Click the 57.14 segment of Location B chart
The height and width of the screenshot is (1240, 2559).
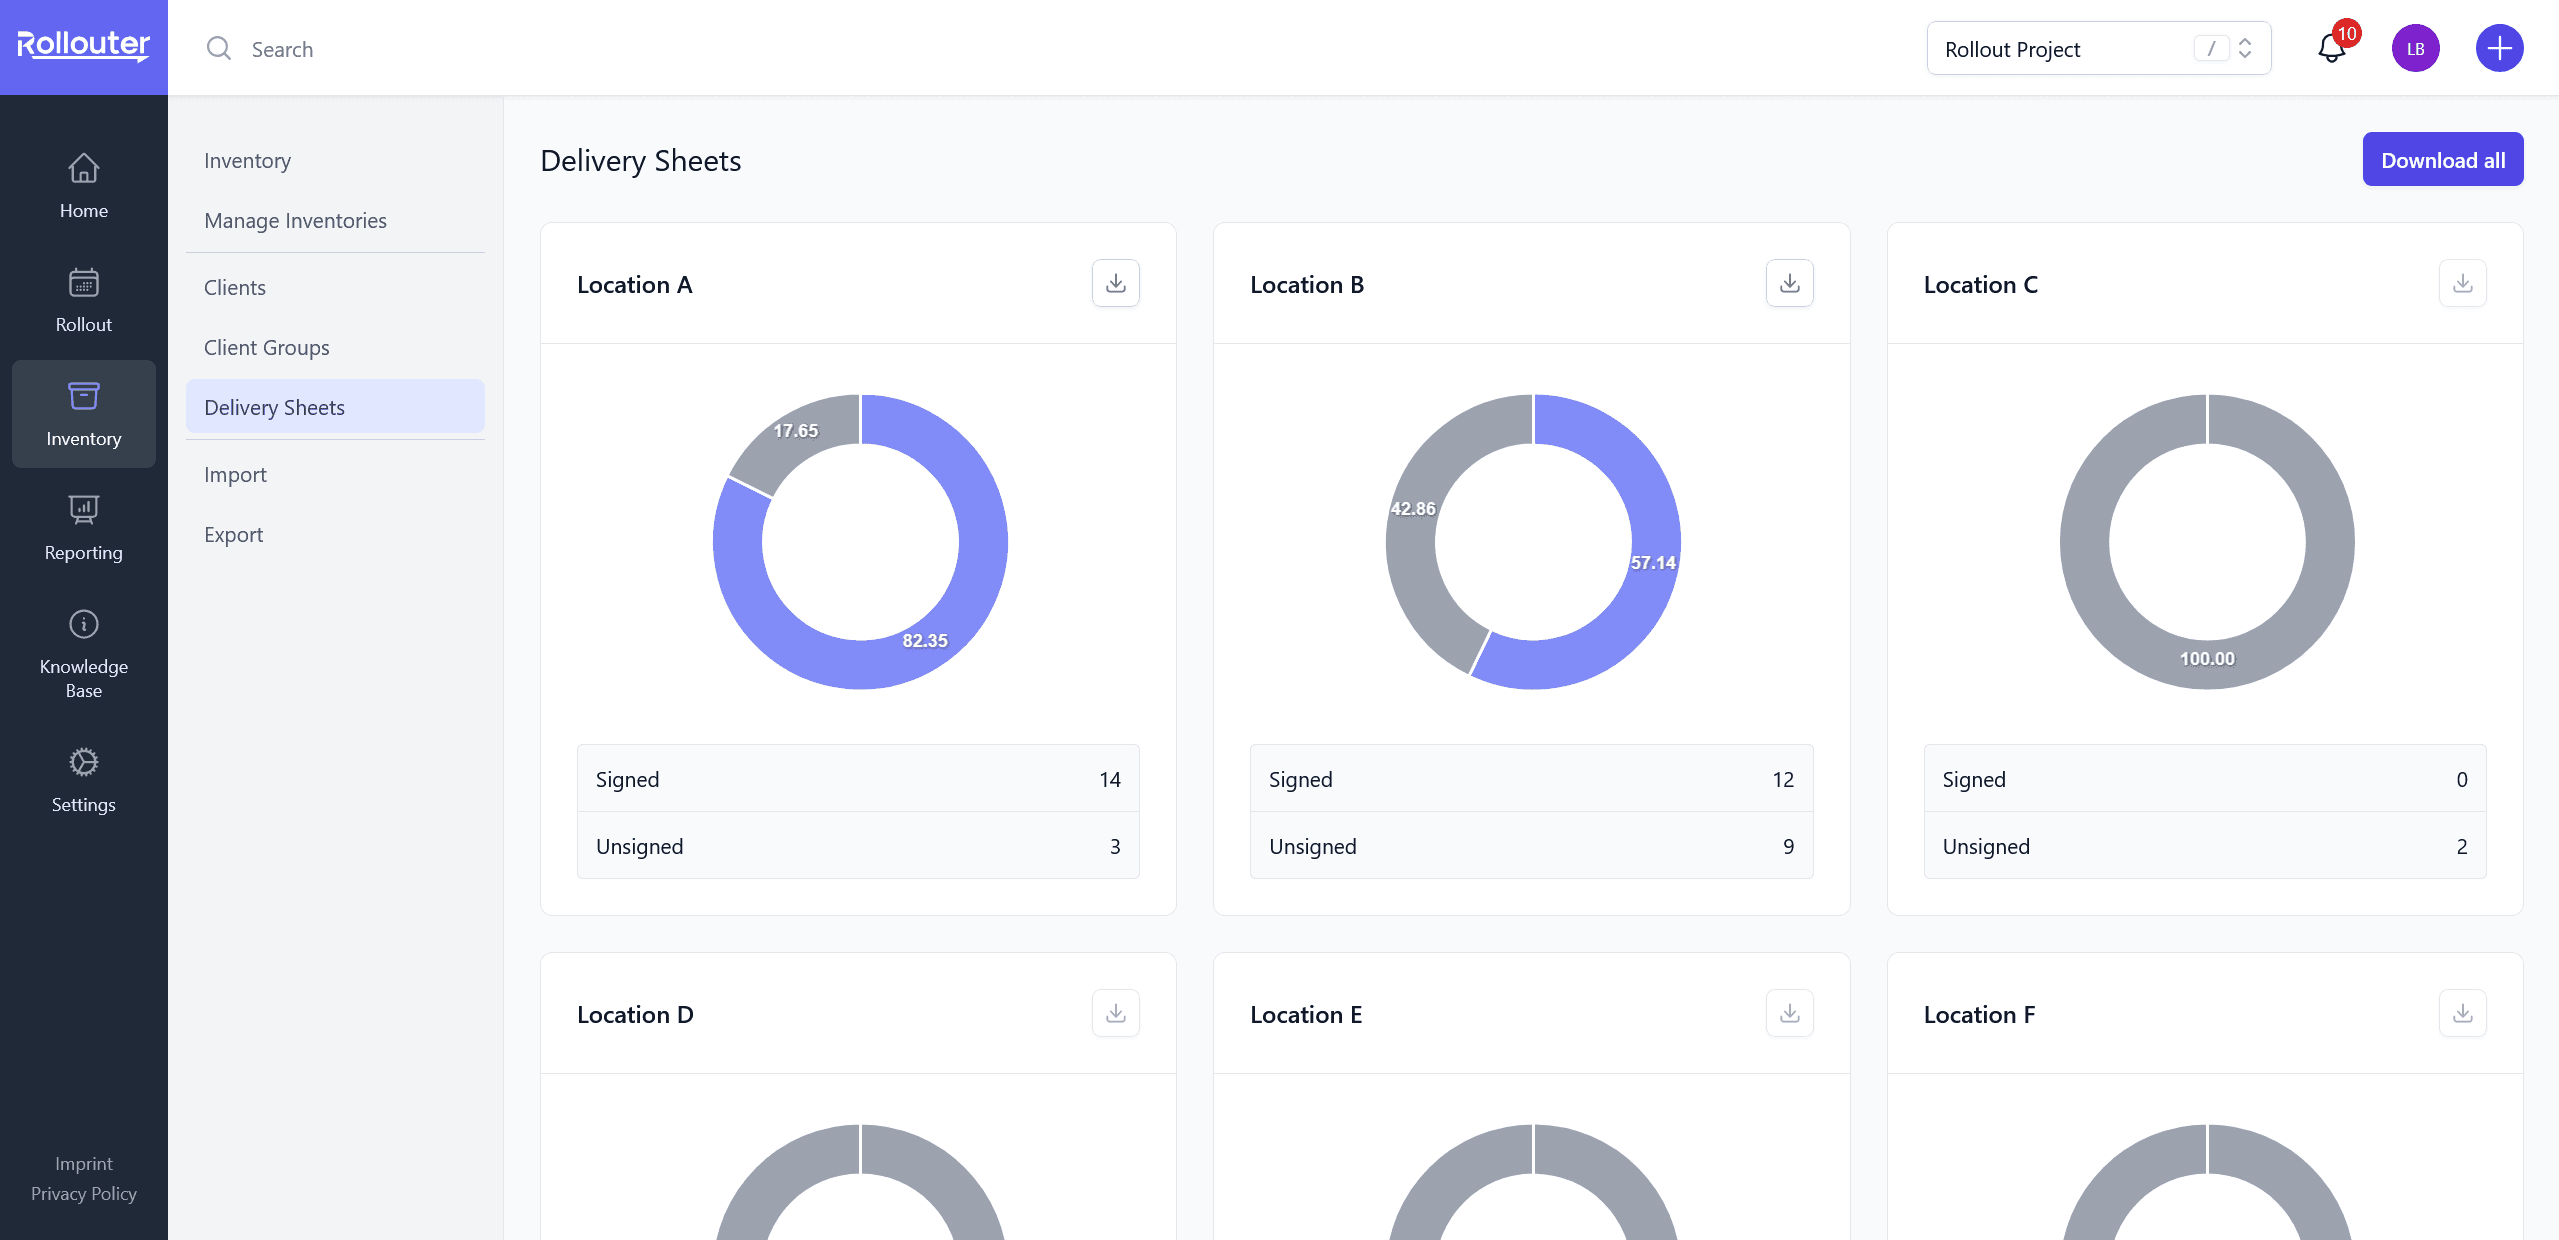point(1652,563)
